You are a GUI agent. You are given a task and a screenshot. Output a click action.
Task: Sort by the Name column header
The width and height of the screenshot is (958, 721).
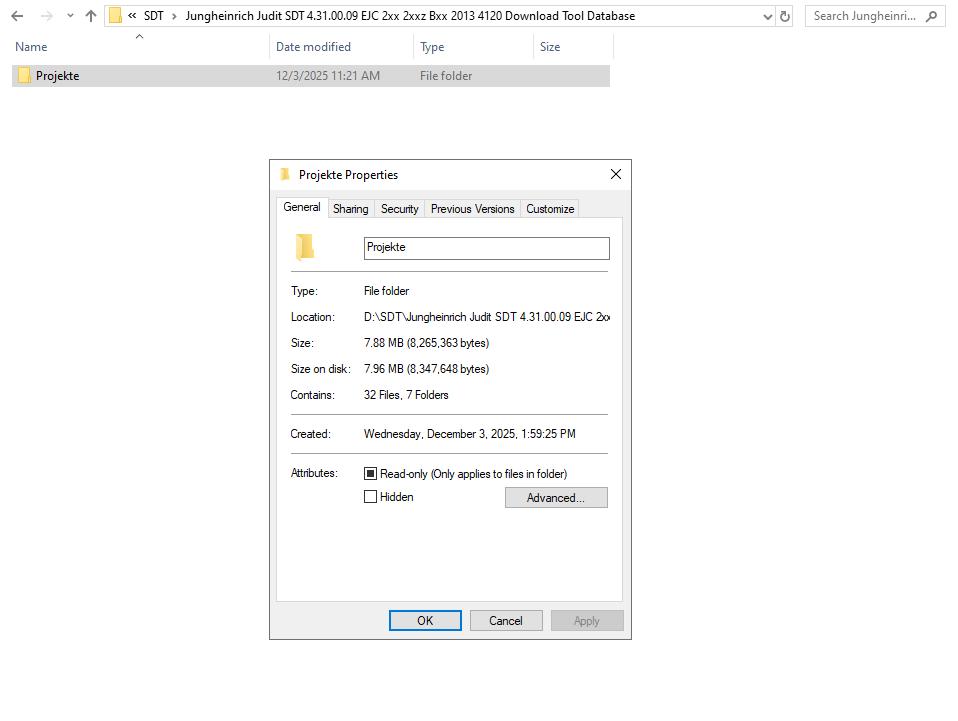(x=31, y=46)
